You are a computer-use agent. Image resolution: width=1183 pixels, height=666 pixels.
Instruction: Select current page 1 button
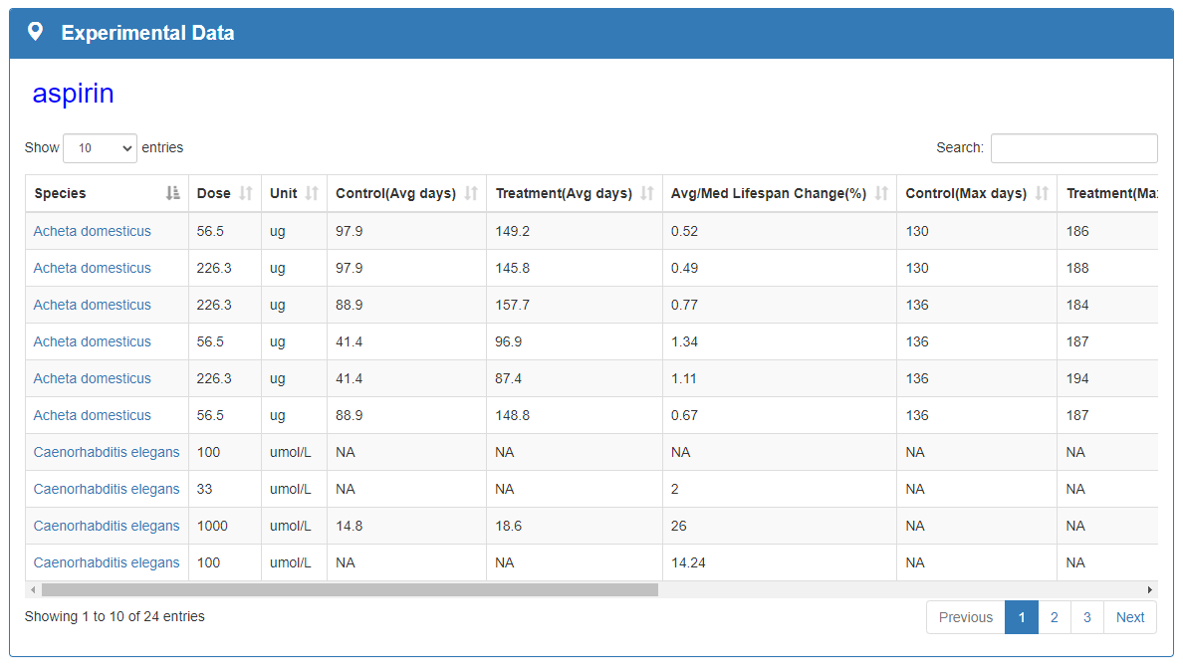point(1021,617)
